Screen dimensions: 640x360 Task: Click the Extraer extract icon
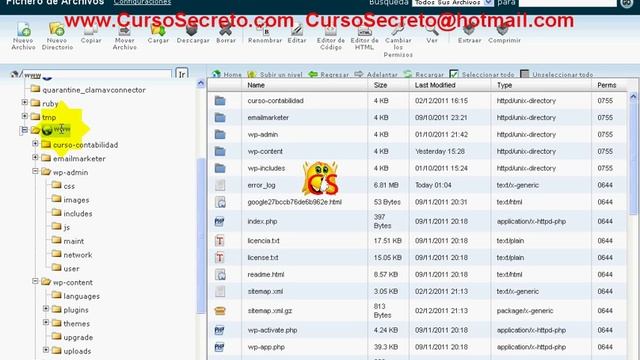pyautogui.click(x=469, y=30)
